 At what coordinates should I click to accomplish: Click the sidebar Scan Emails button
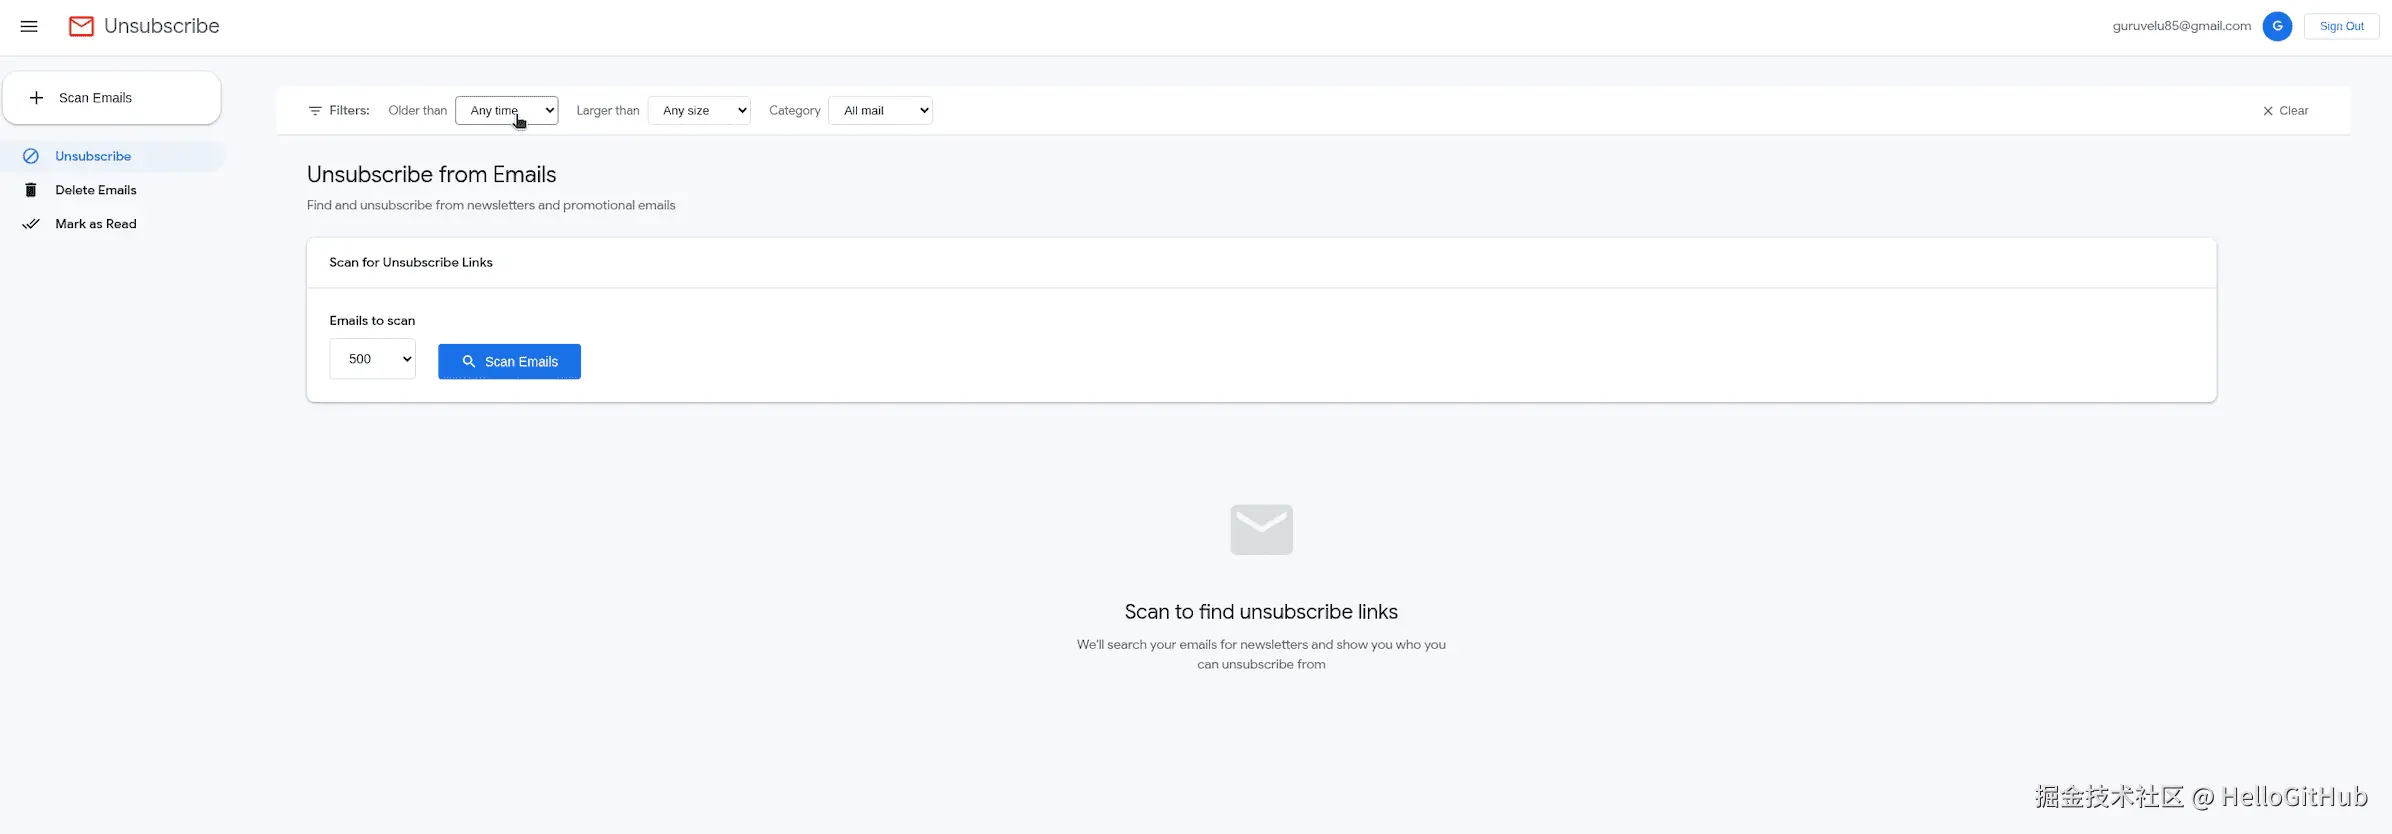point(112,98)
